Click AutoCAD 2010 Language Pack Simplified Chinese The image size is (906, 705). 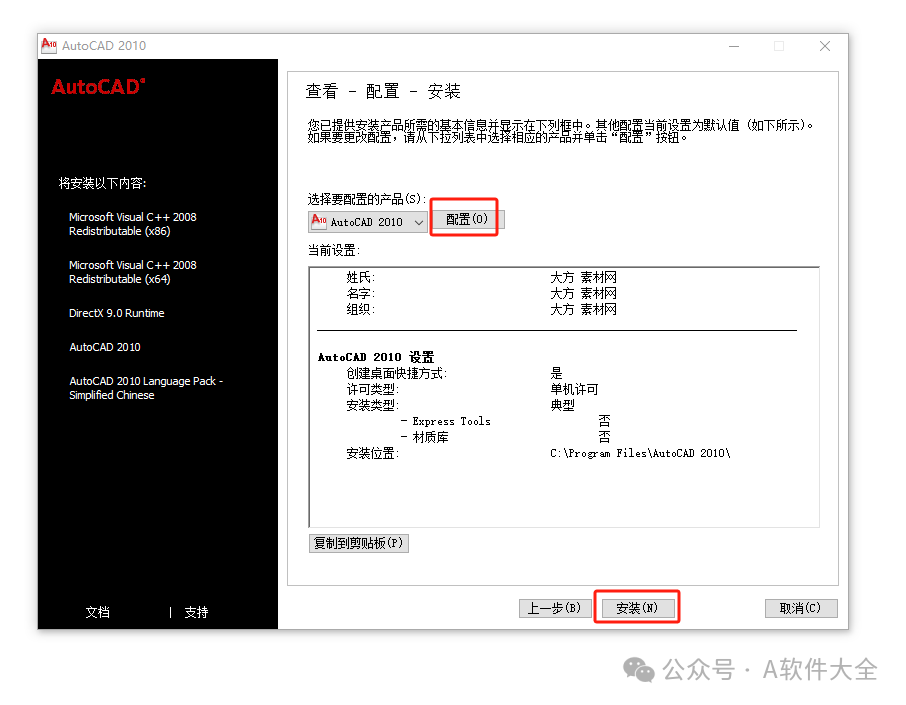click(x=146, y=388)
